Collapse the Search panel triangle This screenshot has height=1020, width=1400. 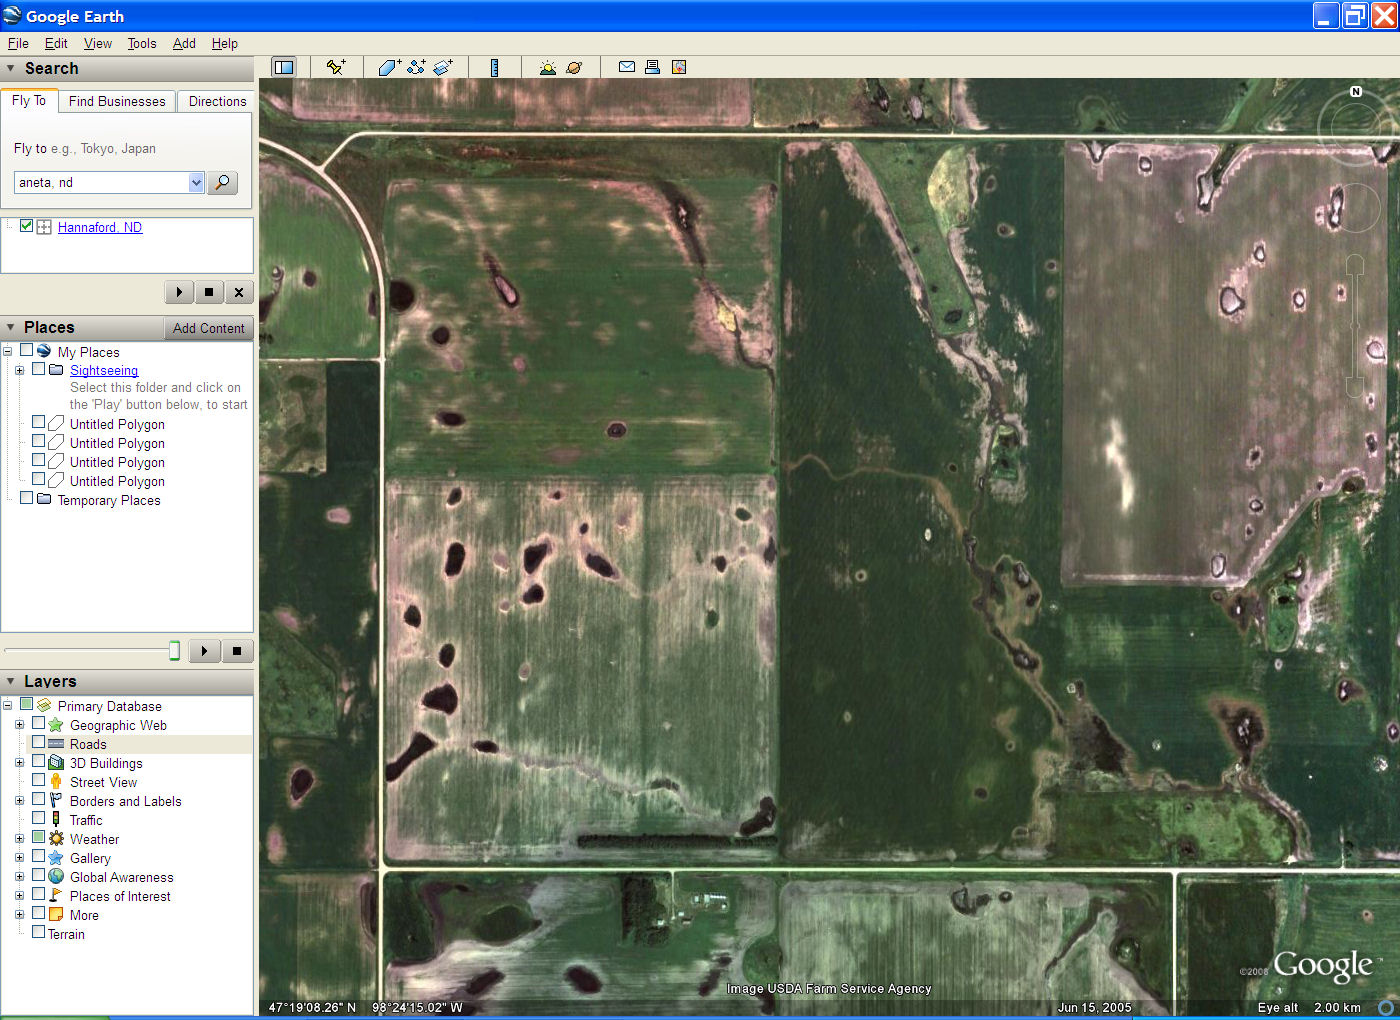pos(11,69)
